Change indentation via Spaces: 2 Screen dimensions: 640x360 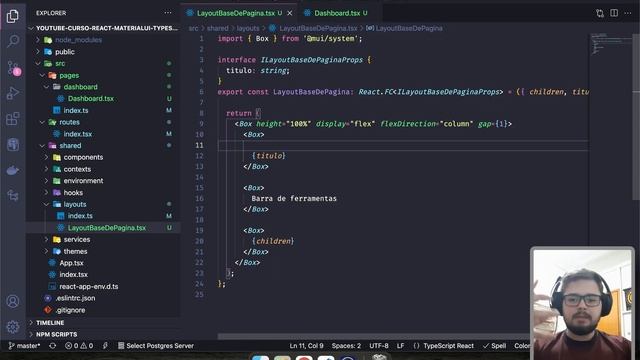point(346,346)
